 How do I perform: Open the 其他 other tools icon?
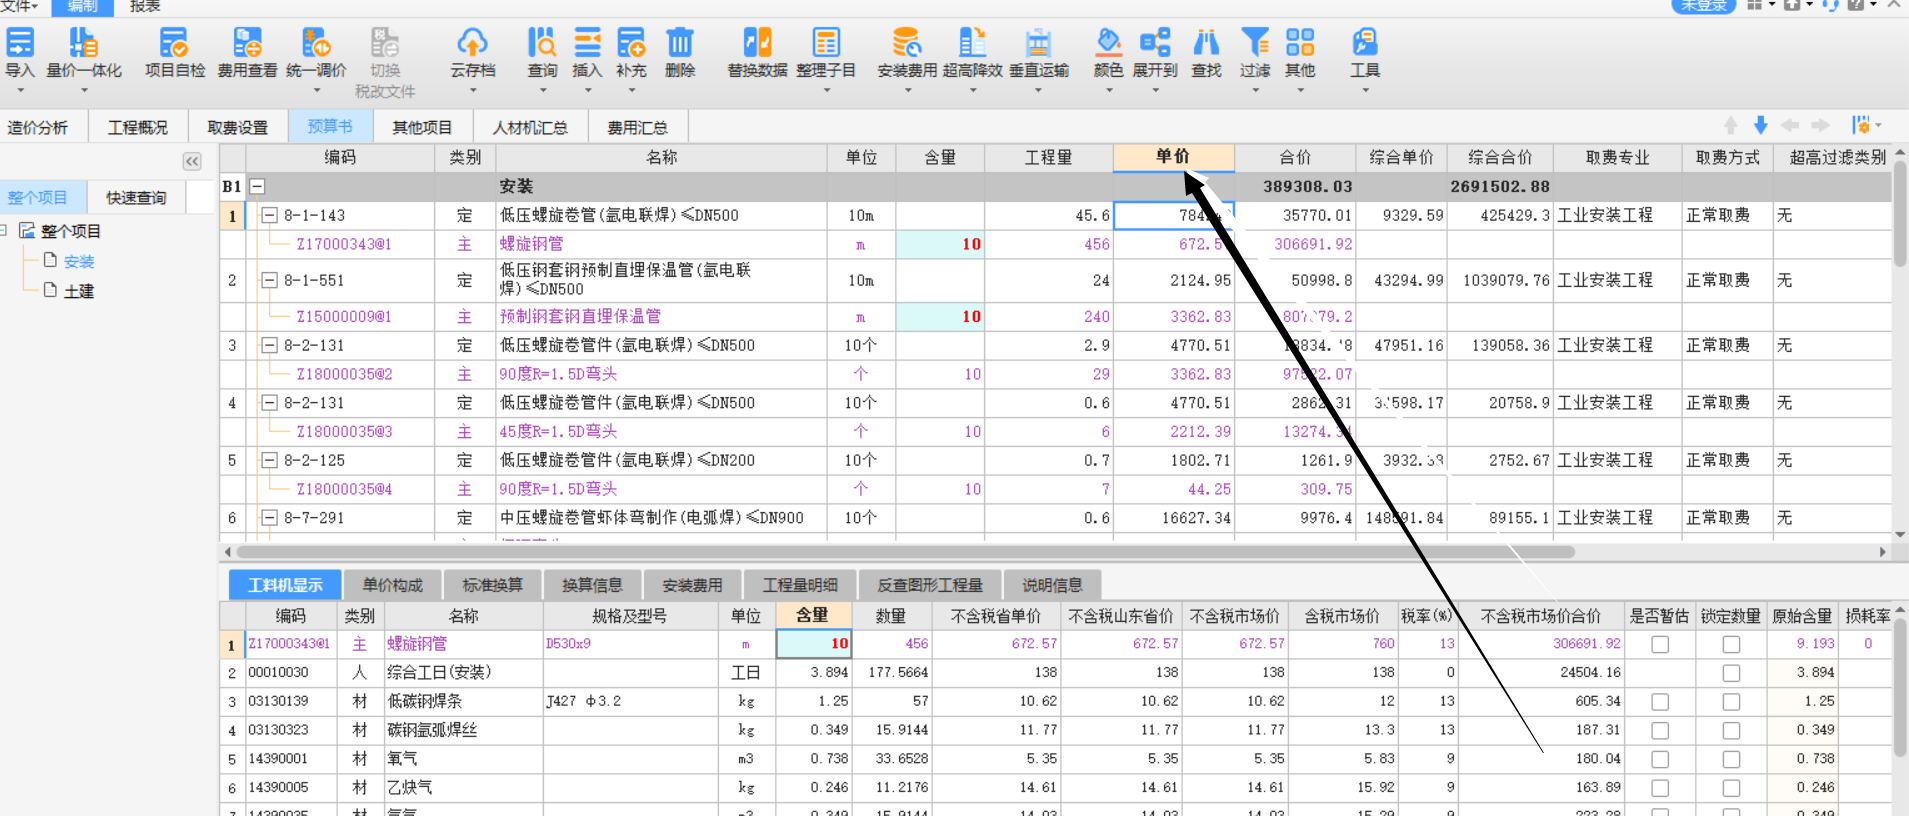click(x=1300, y=44)
